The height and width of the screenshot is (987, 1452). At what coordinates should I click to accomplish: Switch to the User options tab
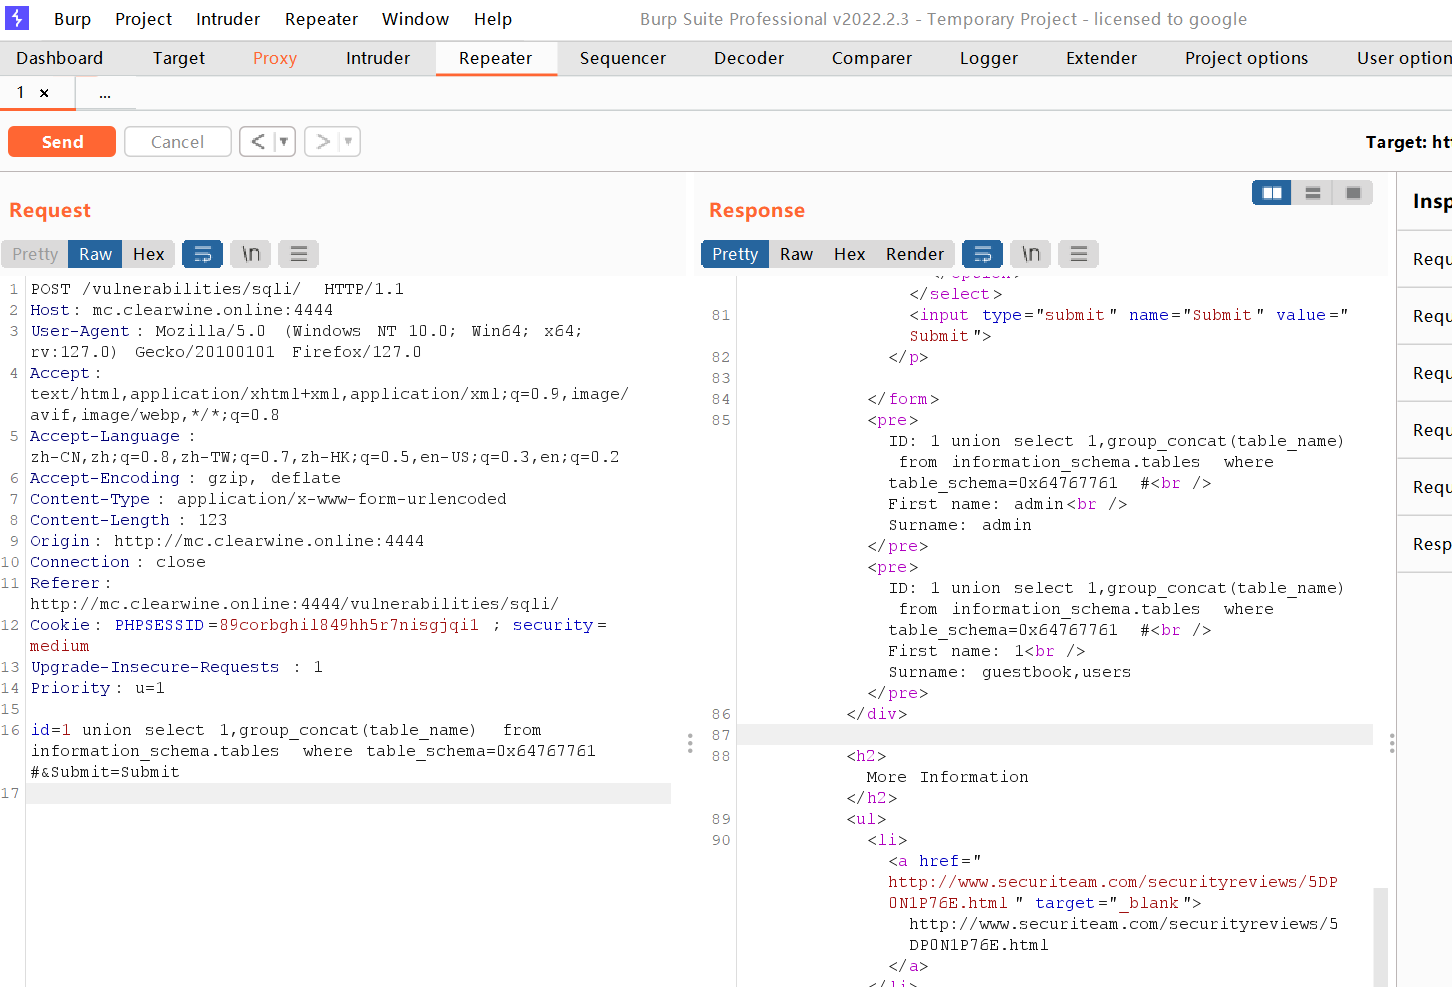(1403, 58)
